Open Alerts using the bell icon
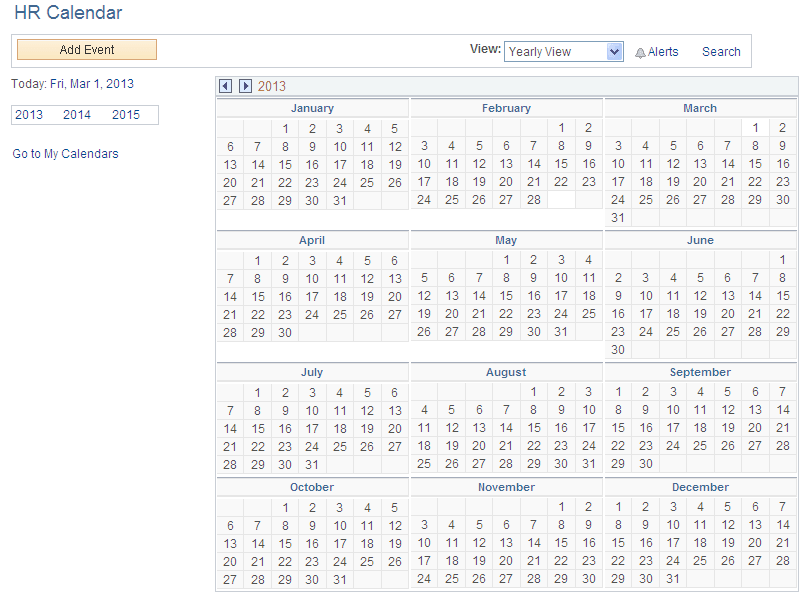This screenshot has width=803, height=607. 656,51
